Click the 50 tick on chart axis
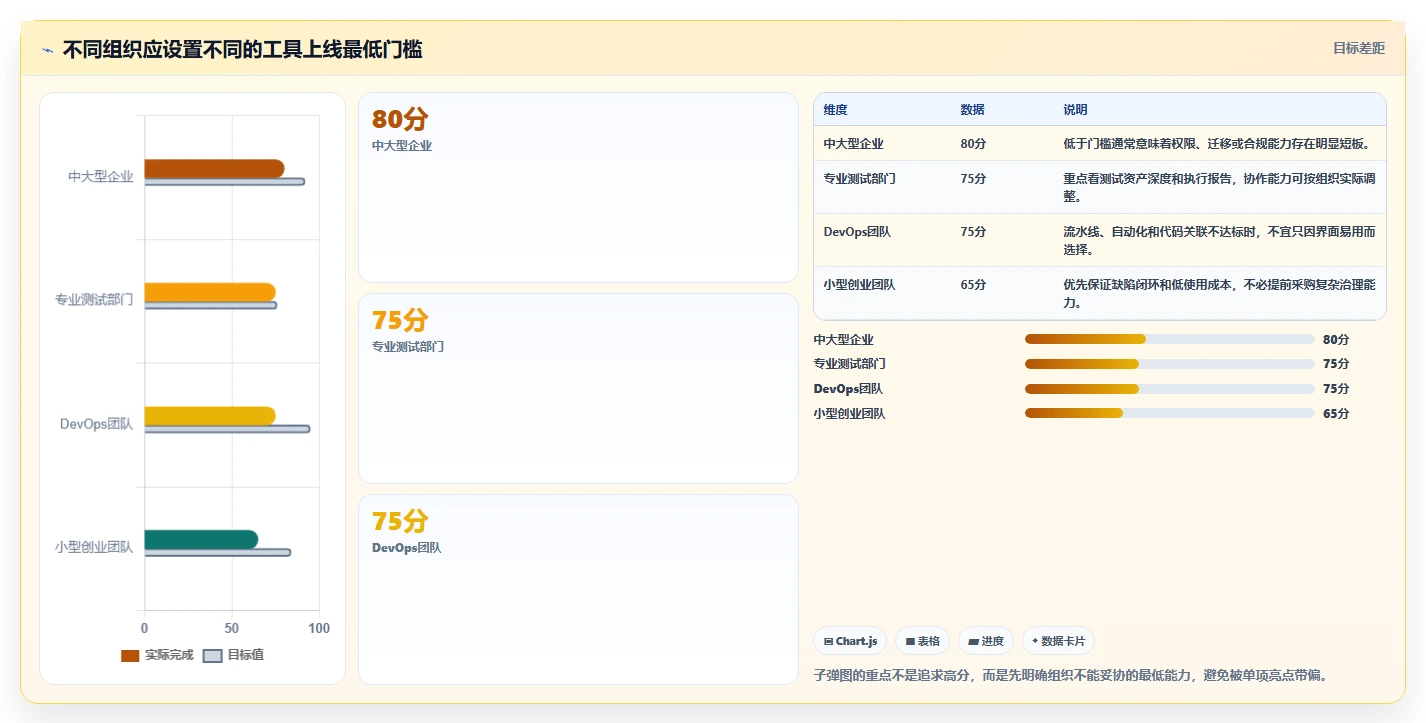The image size is (1426, 723). point(232,629)
